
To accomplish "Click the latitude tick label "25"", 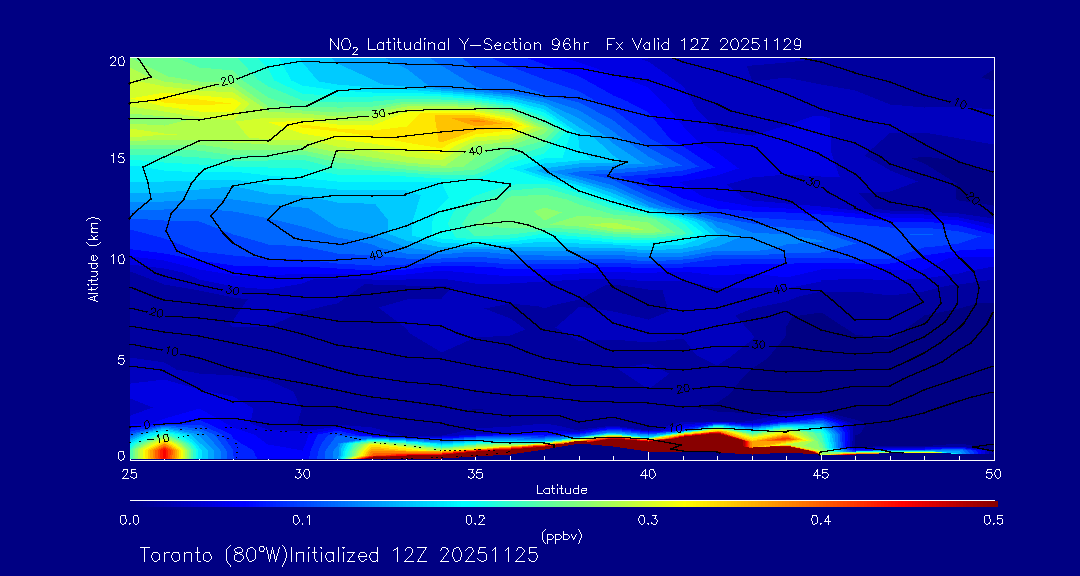I will (129, 474).
